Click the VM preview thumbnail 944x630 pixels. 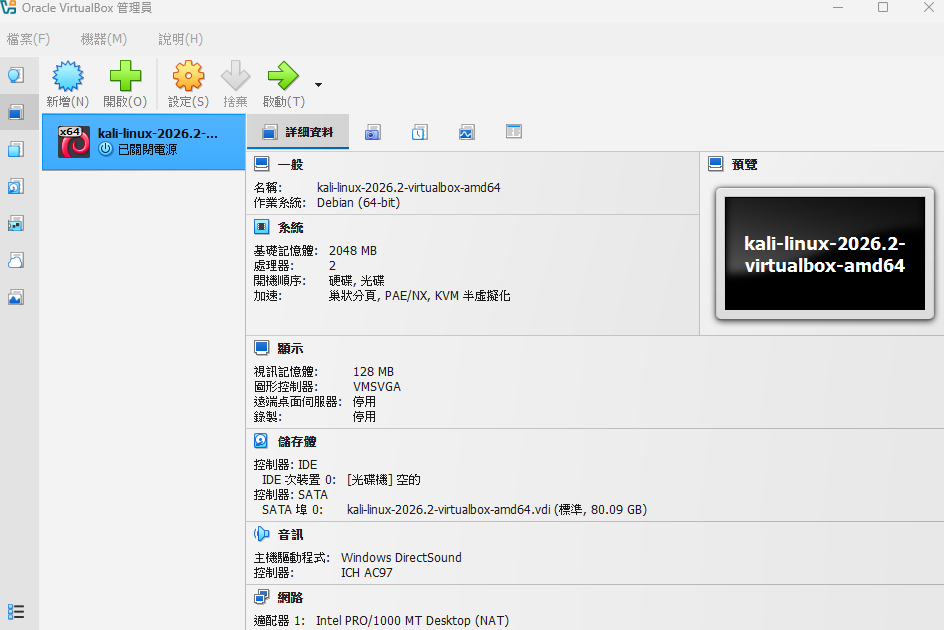click(x=824, y=254)
